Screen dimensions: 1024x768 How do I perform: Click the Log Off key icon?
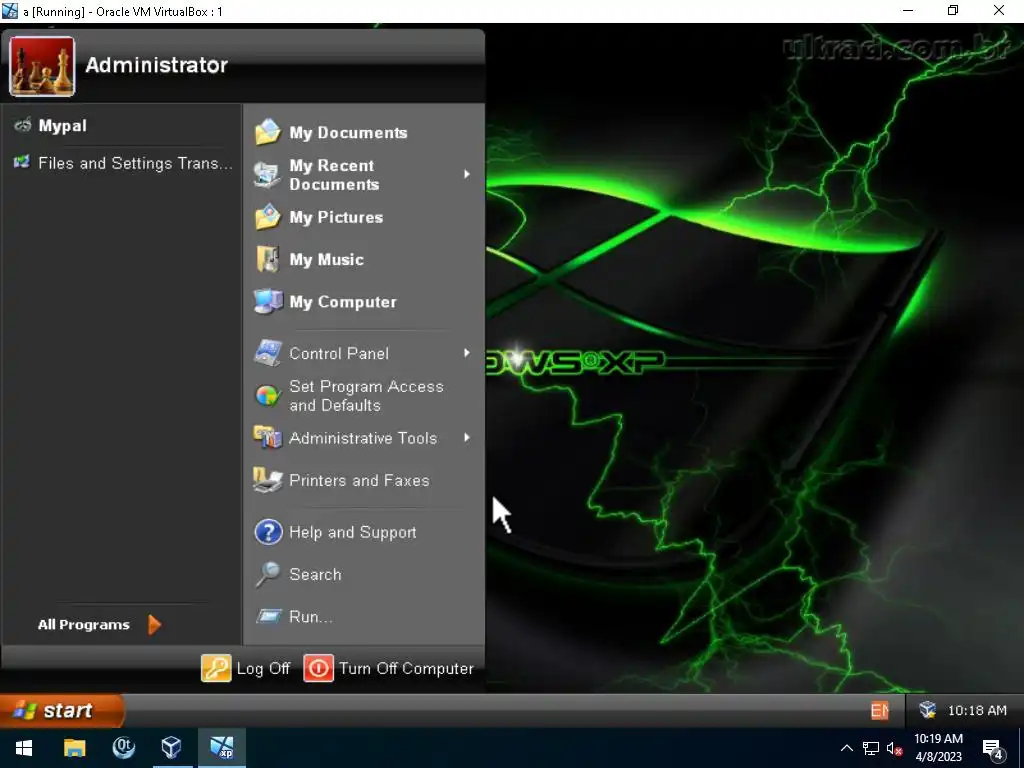tap(216, 668)
